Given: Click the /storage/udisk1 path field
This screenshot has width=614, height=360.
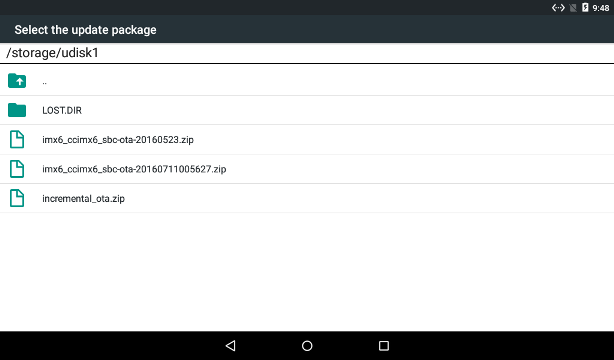Looking at the screenshot, I should [x=307, y=53].
